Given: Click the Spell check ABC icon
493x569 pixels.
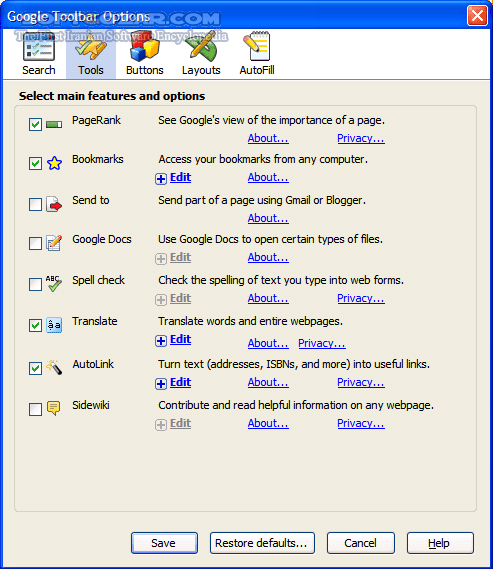Looking at the screenshot, I should [x=54, y=284].
